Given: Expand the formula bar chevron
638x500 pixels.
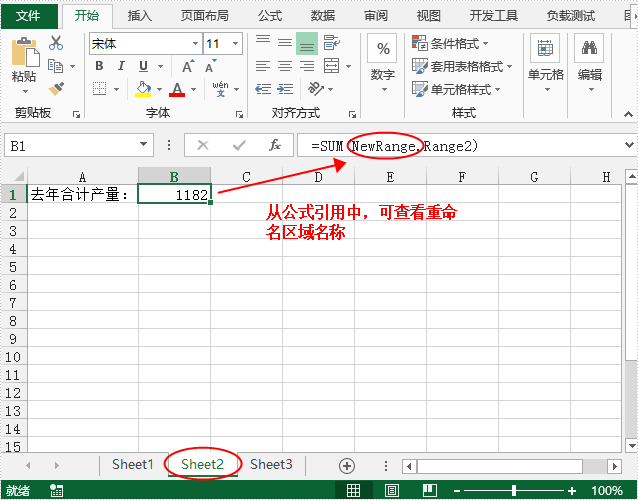Looking at the screenshot, I should (629, 144).
